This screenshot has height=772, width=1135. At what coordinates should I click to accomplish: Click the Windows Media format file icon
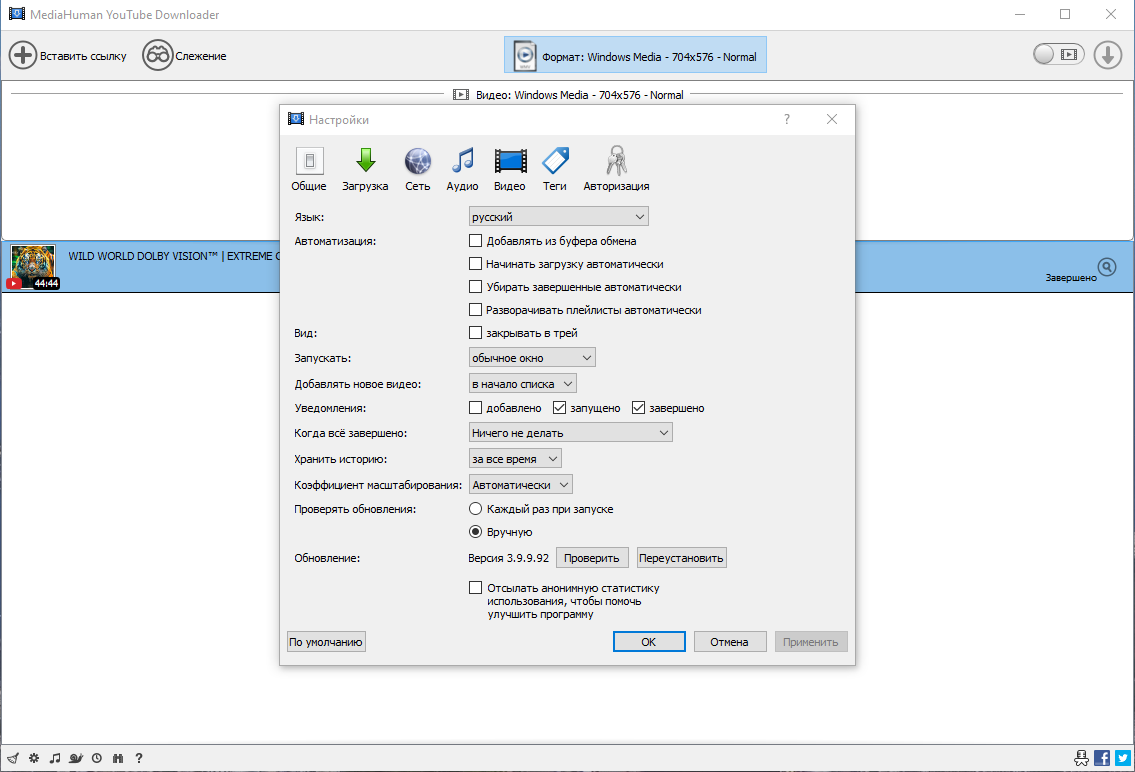click(x=524, y=56)
